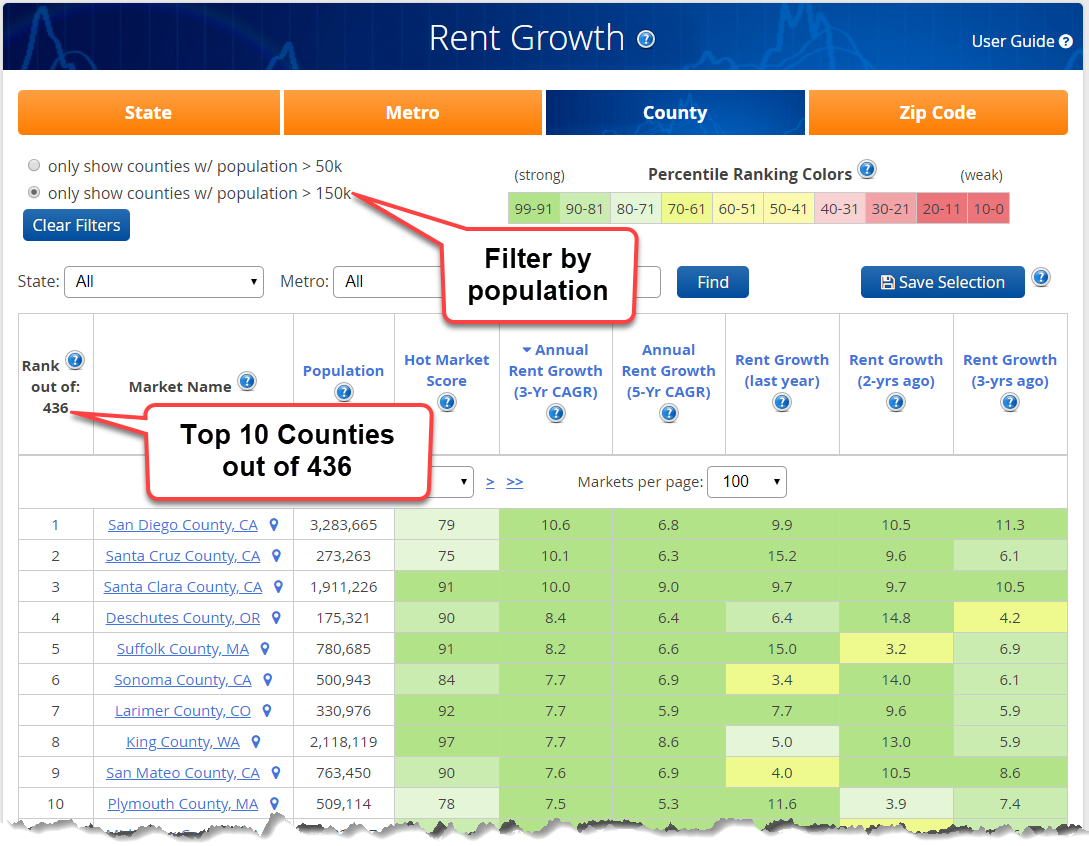Click Hot Market Score 97 cell
Viewport: 1089px width, 846px height.
(447, 742)
